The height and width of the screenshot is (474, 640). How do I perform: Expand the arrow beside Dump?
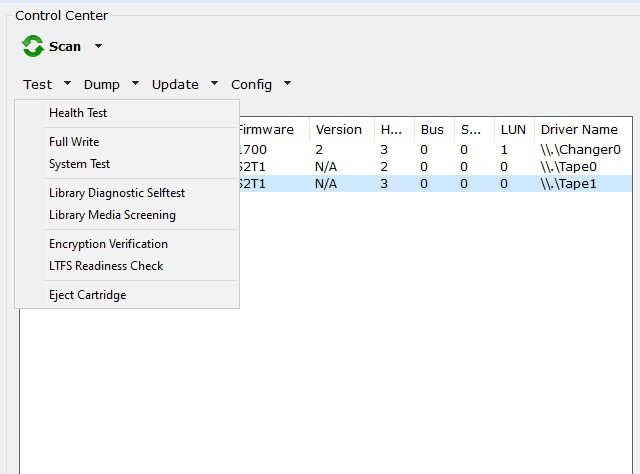tap(136, 83)
